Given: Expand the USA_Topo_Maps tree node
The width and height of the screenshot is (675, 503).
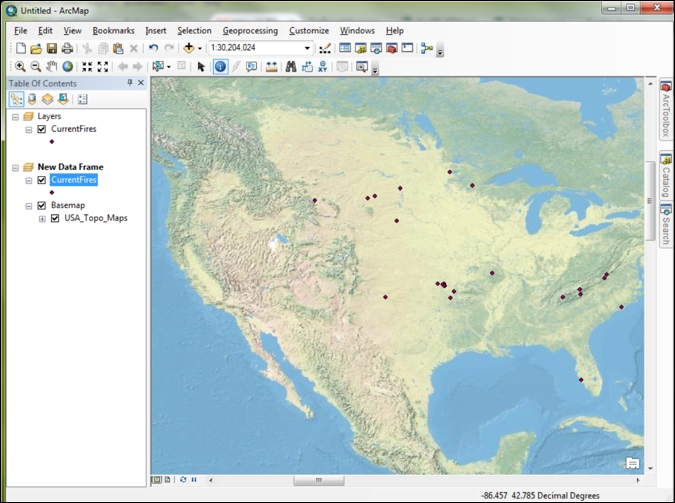Looking at the screenshot, I should [42, 218].
